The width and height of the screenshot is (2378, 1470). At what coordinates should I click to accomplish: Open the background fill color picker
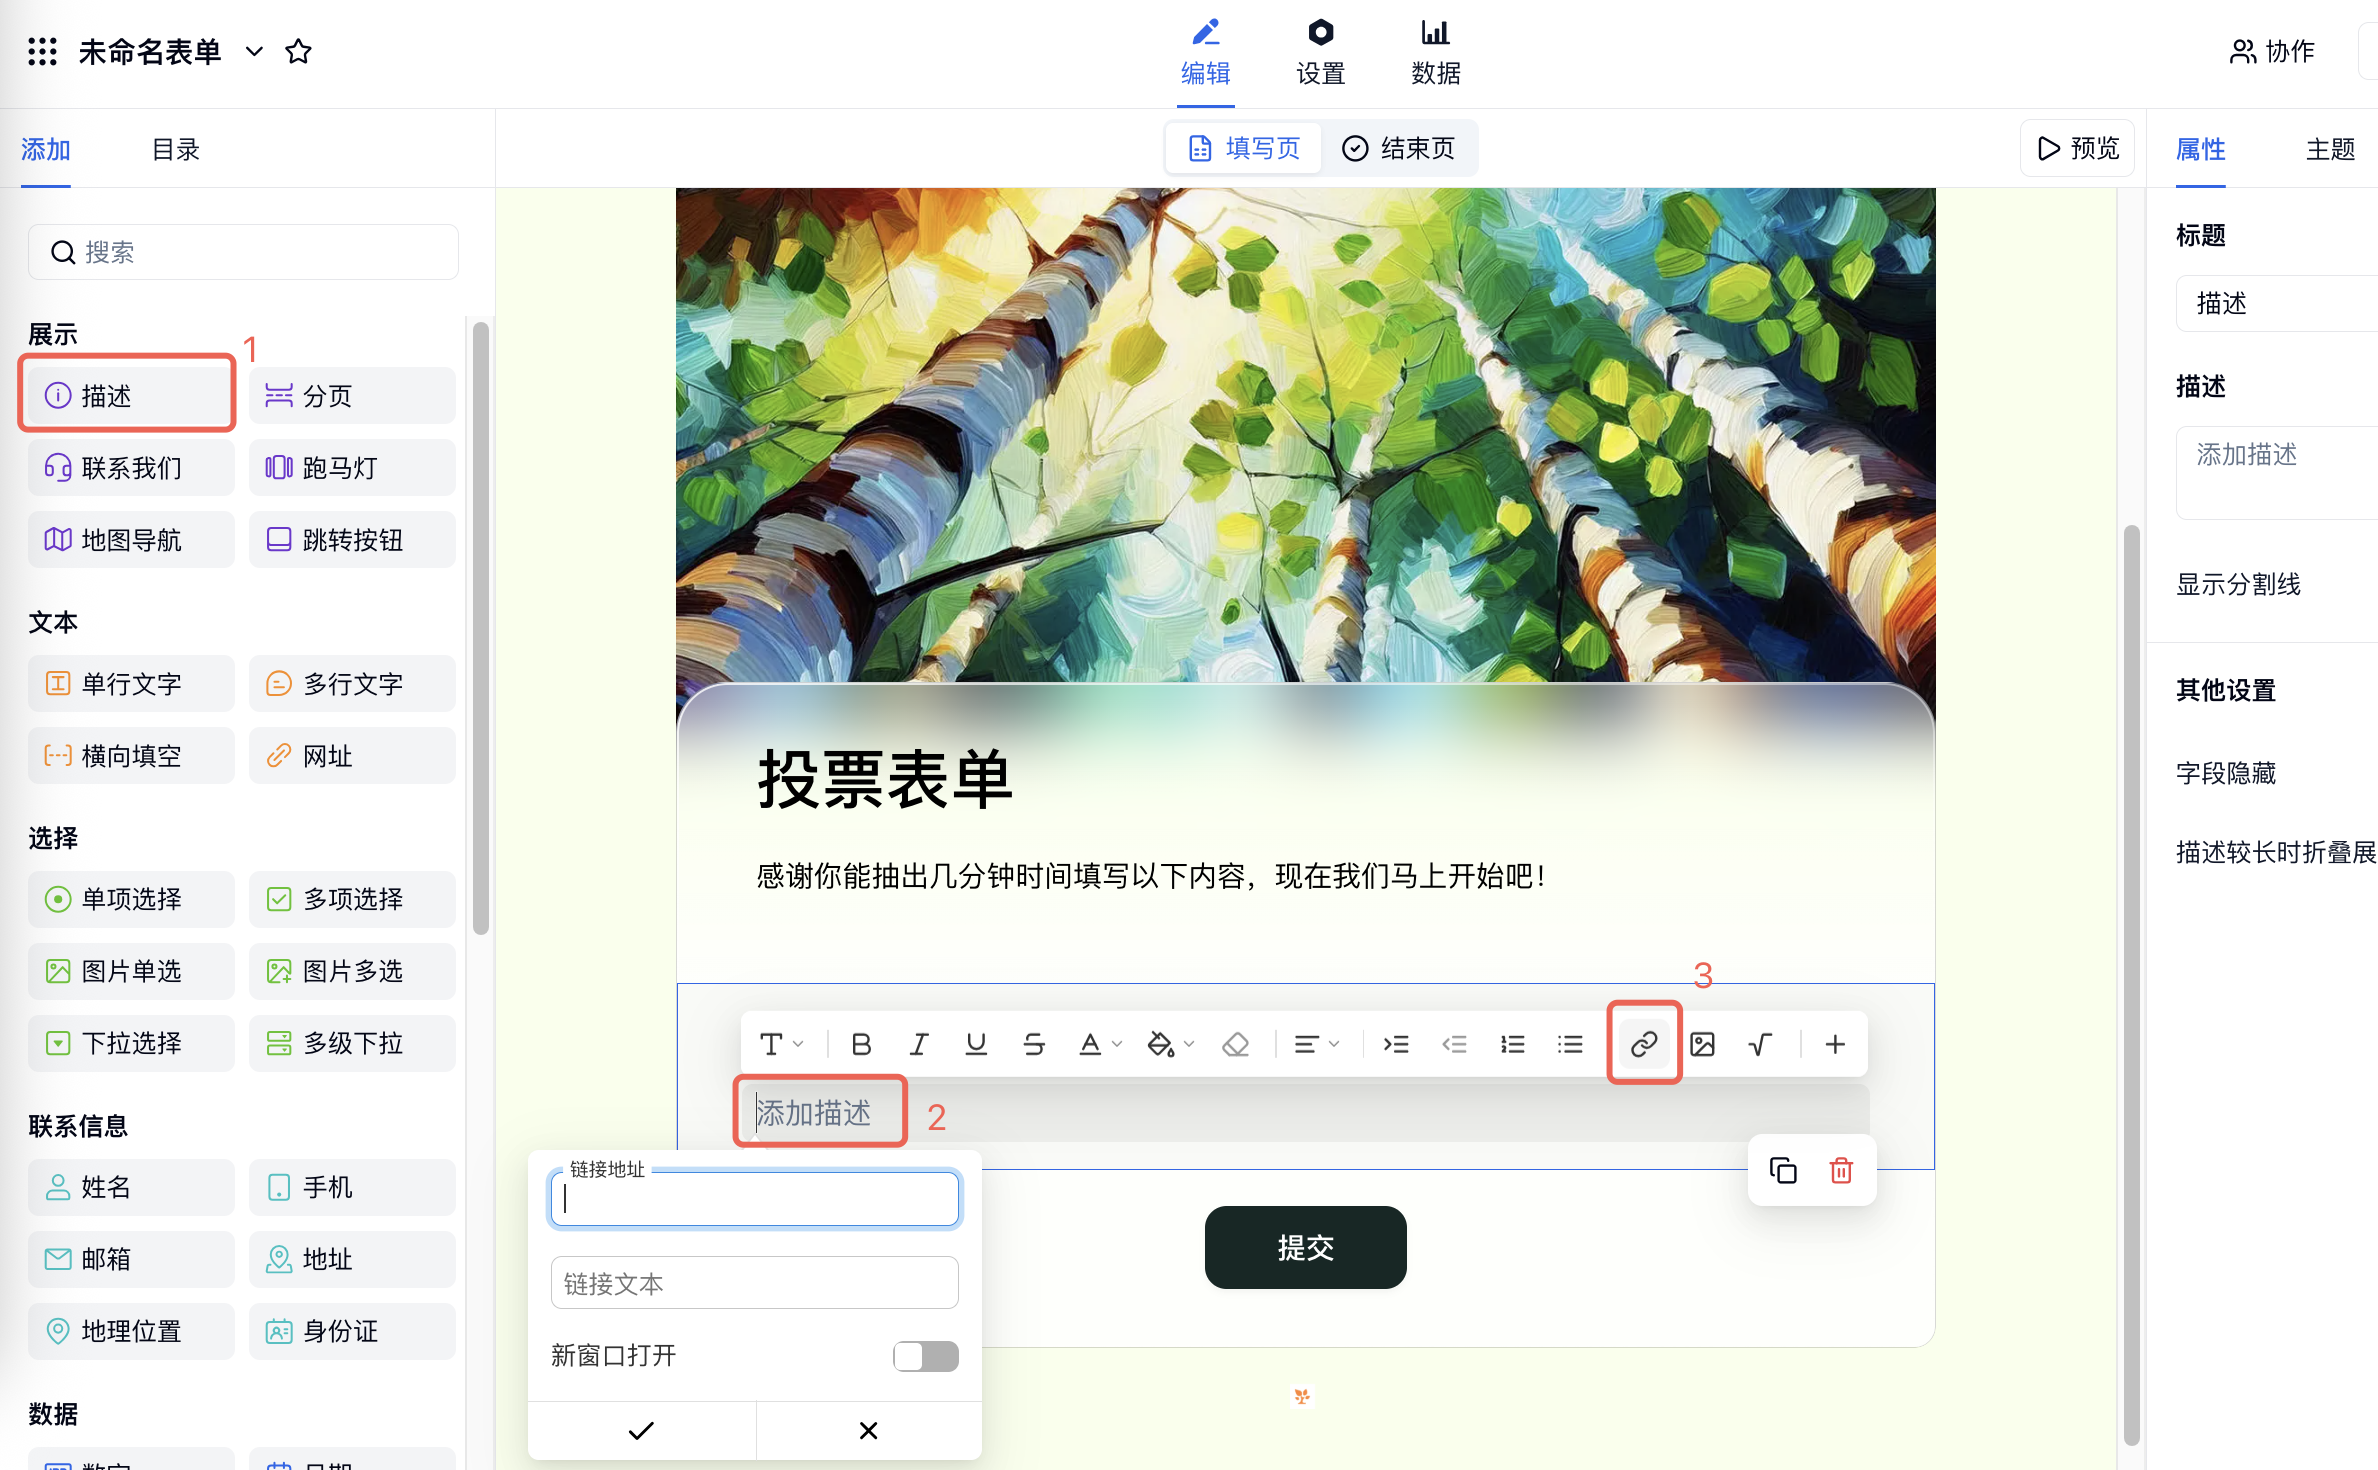point(1170,1044)
